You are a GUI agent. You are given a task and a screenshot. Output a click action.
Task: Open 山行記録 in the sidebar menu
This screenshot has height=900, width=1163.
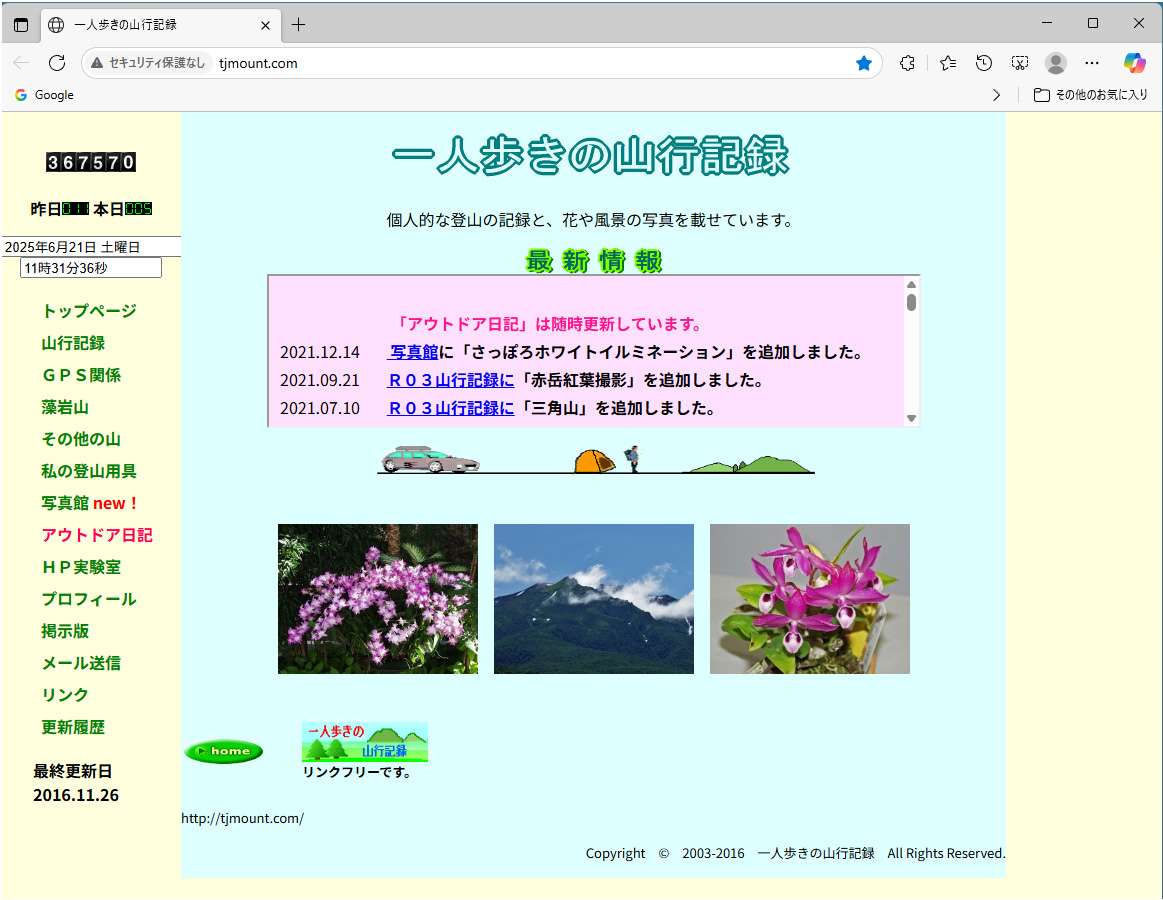tap(73, 343)
